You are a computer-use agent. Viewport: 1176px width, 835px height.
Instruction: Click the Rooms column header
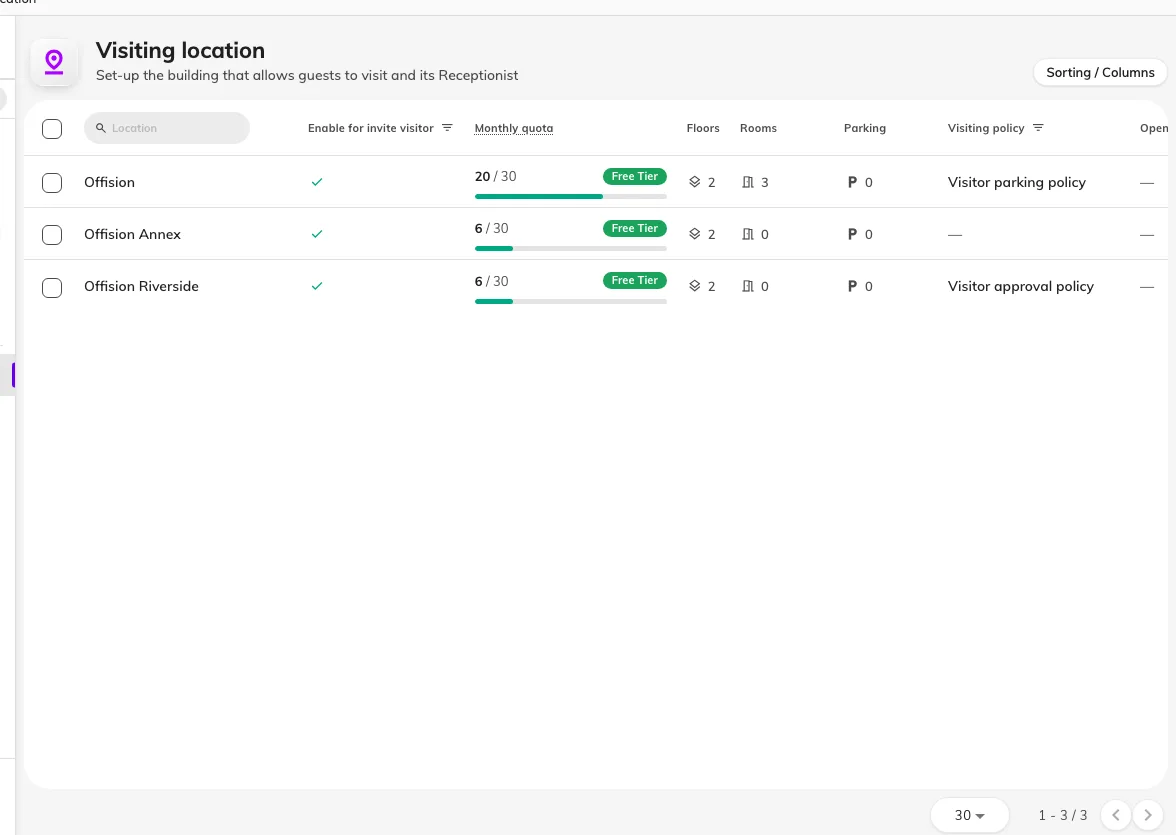758,128
